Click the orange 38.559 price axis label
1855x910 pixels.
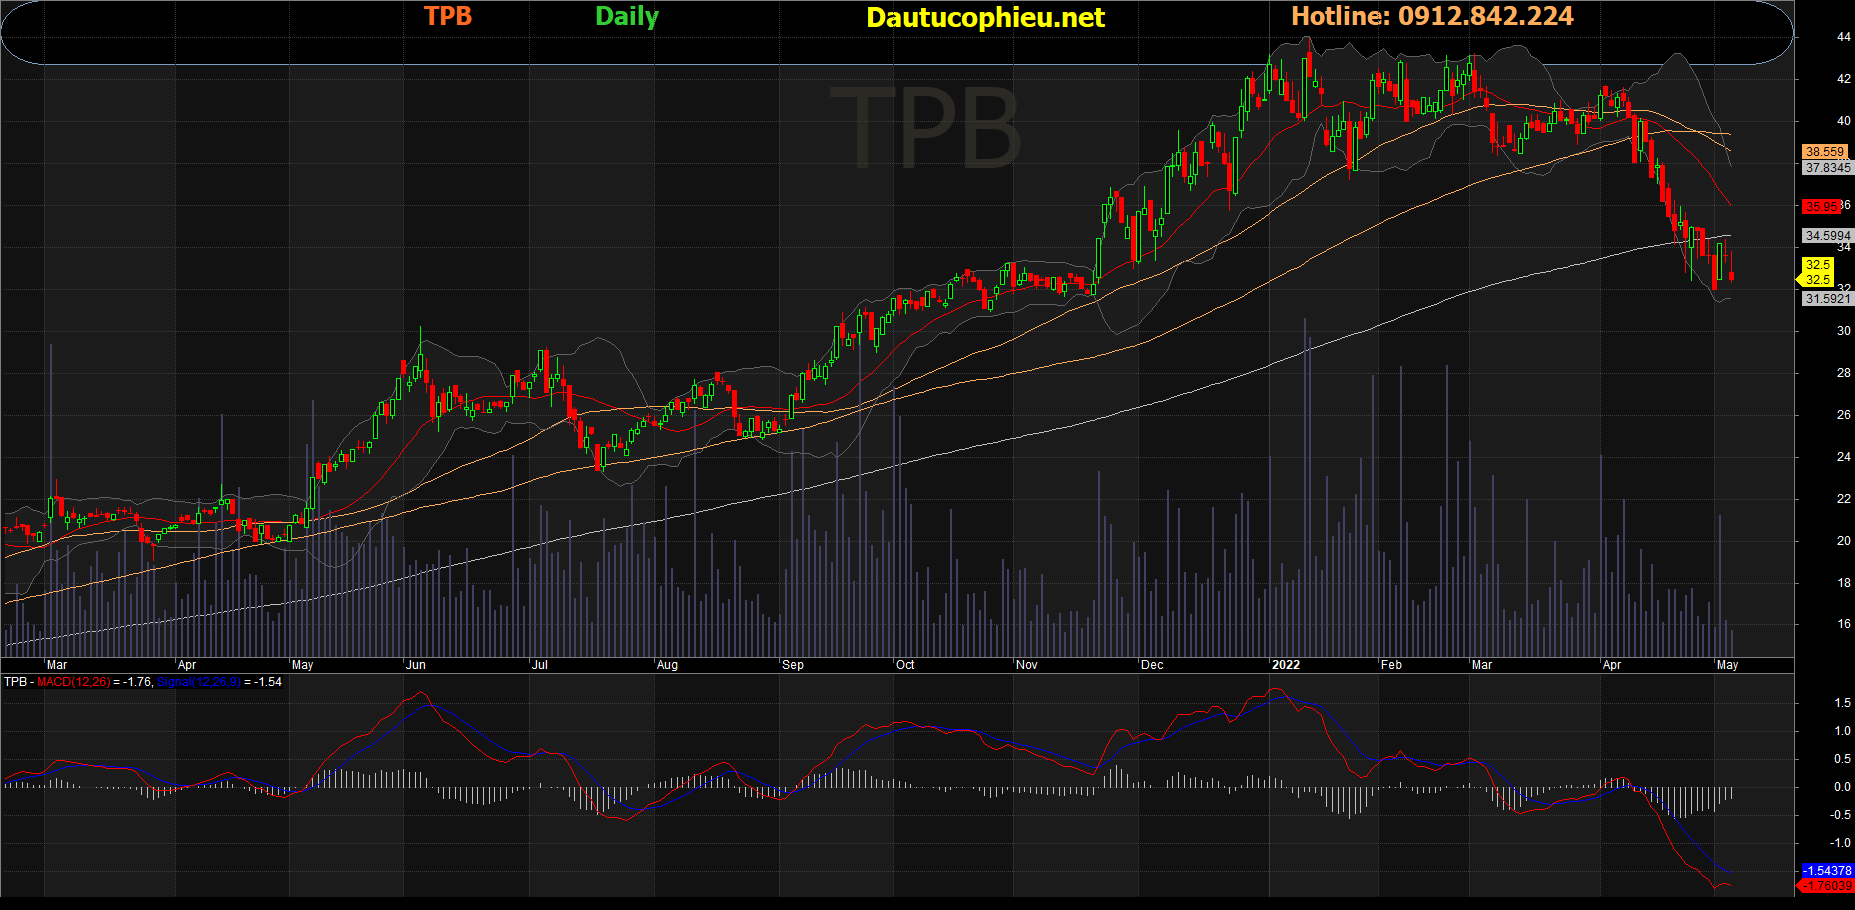(1824, 152)
